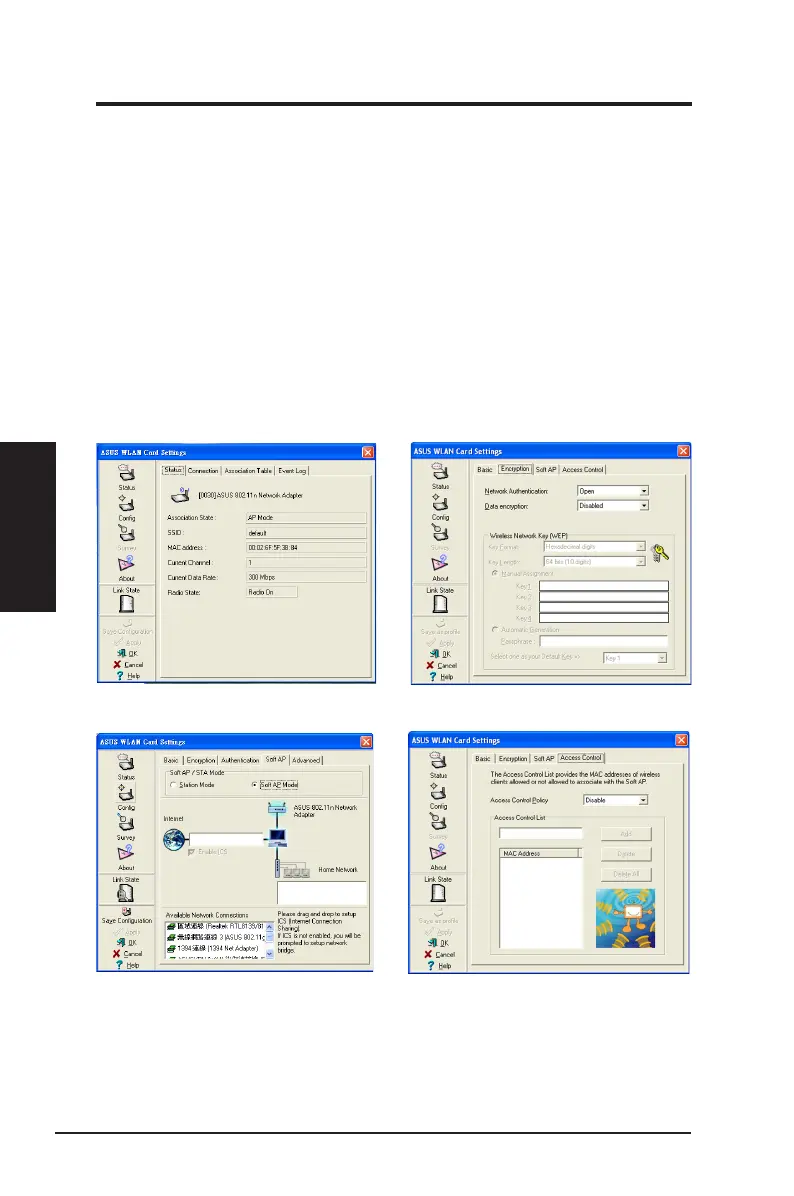
Task: Click the yellow keys icon beside Key Format
Action: coord(660,553)
